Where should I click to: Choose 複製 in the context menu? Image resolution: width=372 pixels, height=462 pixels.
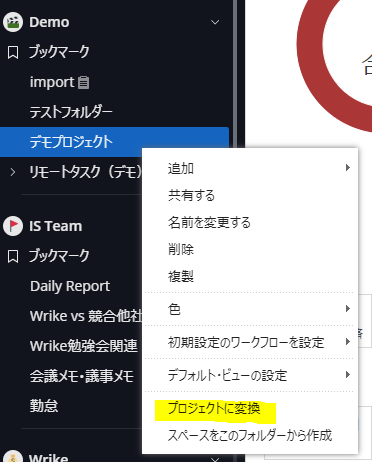pyautogui.click(x=181, y=276)
